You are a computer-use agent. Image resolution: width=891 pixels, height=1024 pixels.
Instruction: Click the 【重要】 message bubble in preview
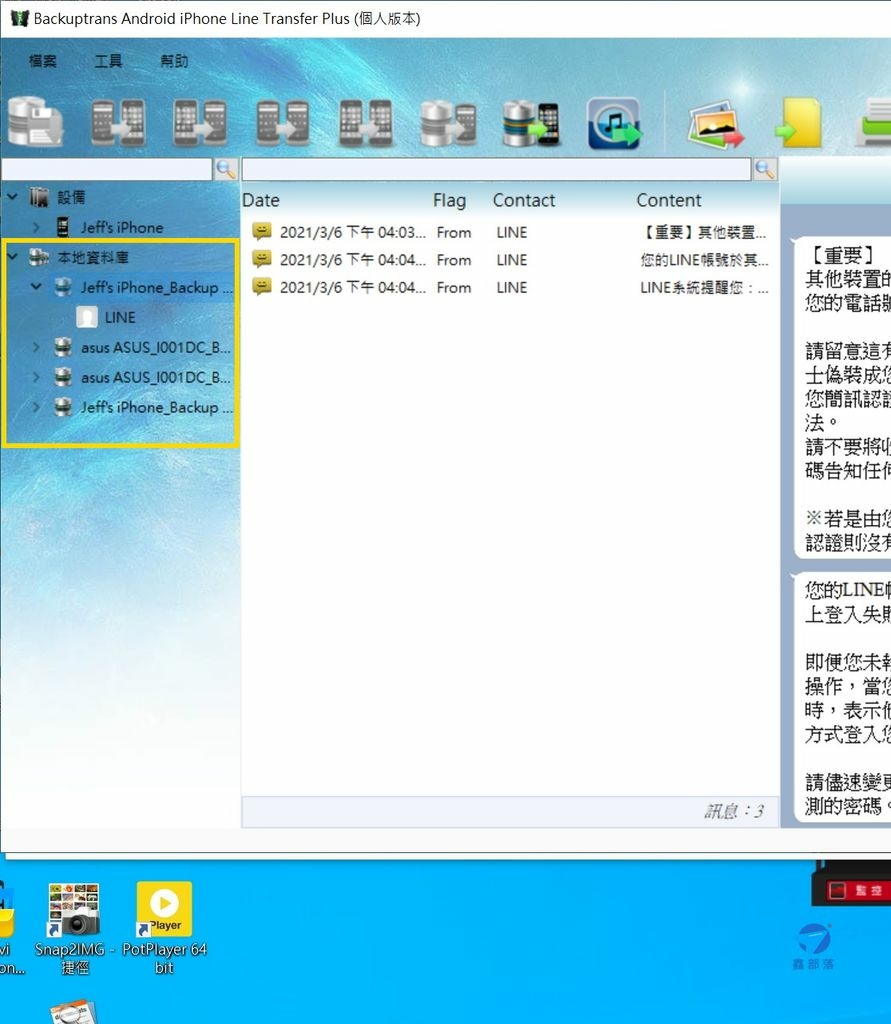843,398
